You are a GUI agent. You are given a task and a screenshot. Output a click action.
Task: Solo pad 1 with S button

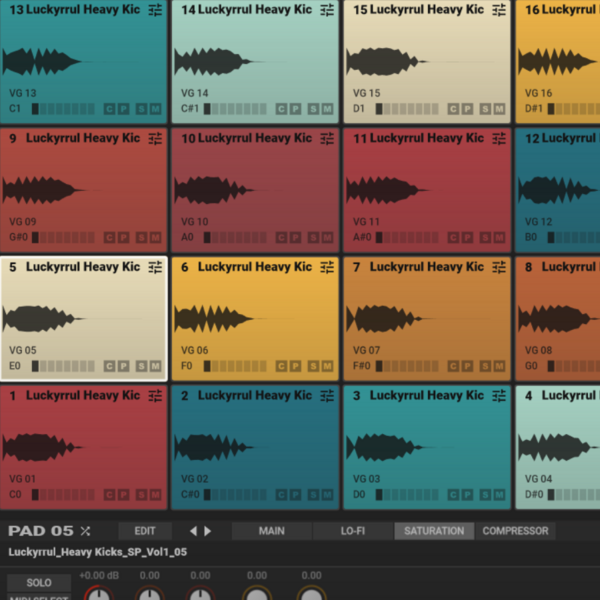tap(142, 495)
